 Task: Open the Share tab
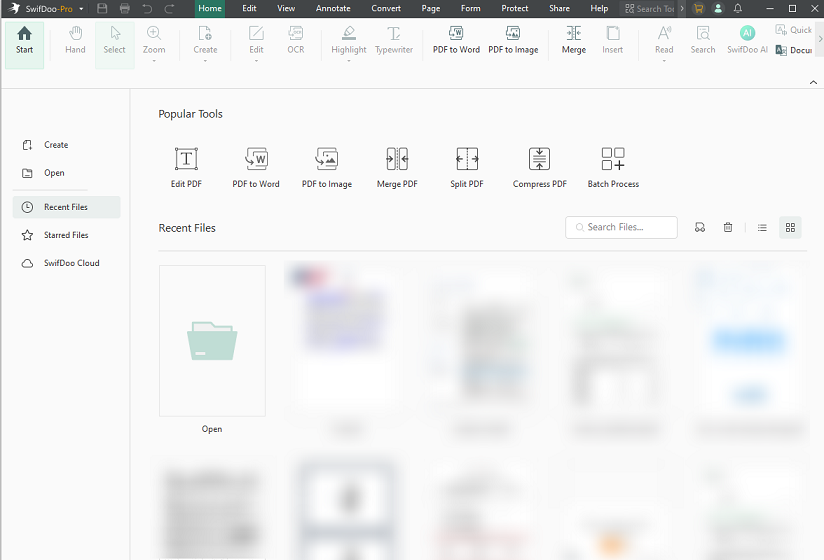pos(559,8)
